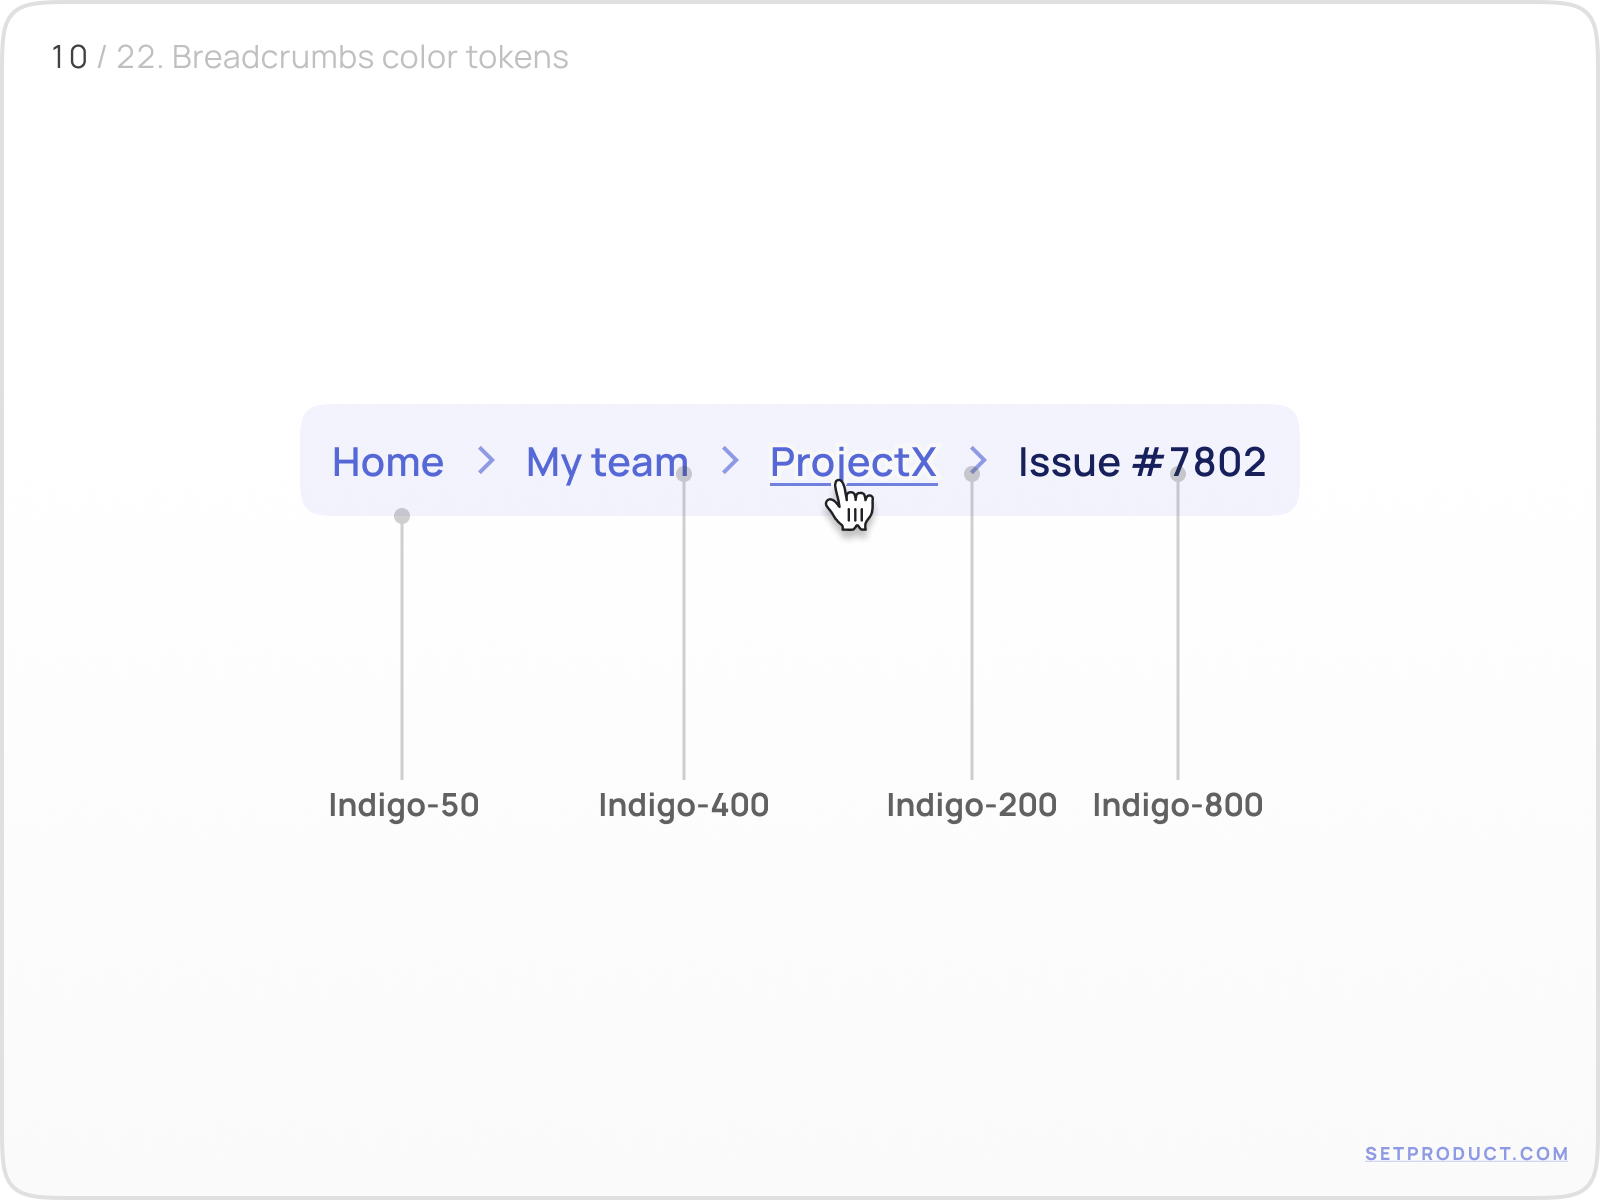This screenshot has width=1600, height=1200.
Task: Click the callout dot atop Indigo-200 line
Action: click(972, 474)
